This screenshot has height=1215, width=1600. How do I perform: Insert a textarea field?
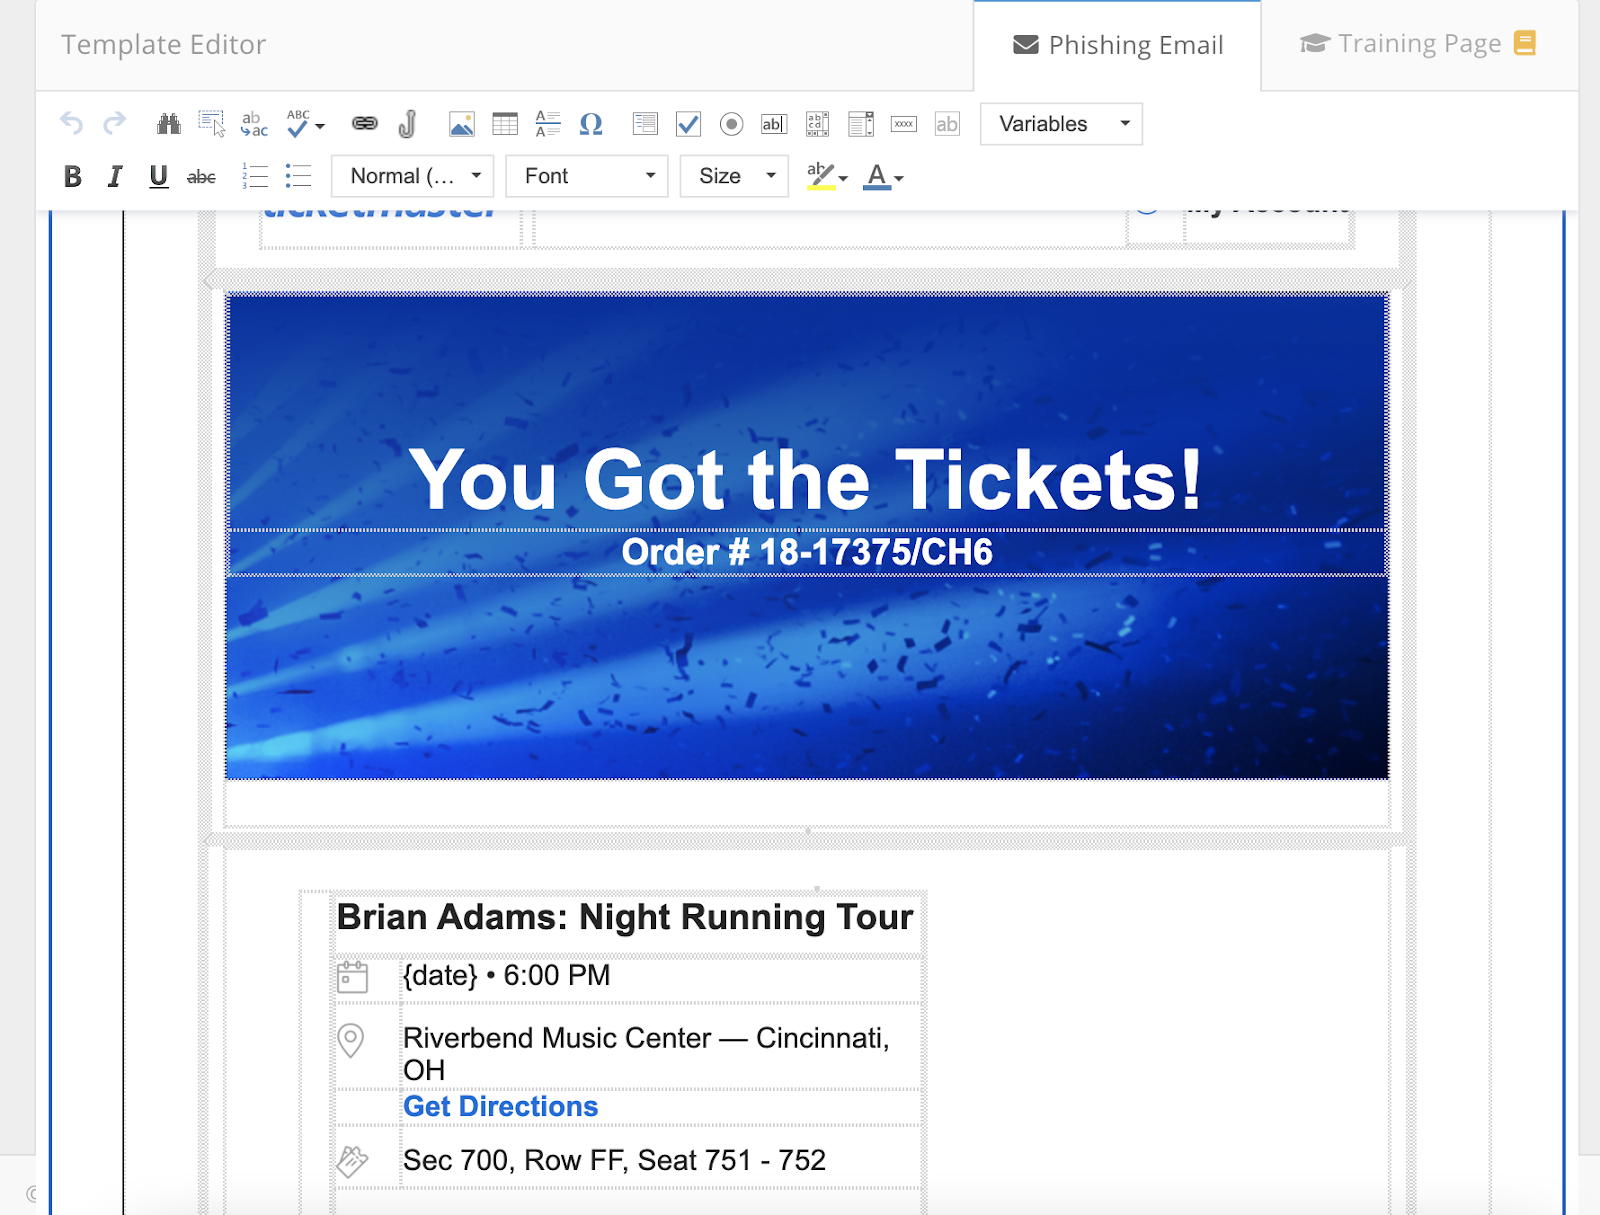[x=817, y=124]
